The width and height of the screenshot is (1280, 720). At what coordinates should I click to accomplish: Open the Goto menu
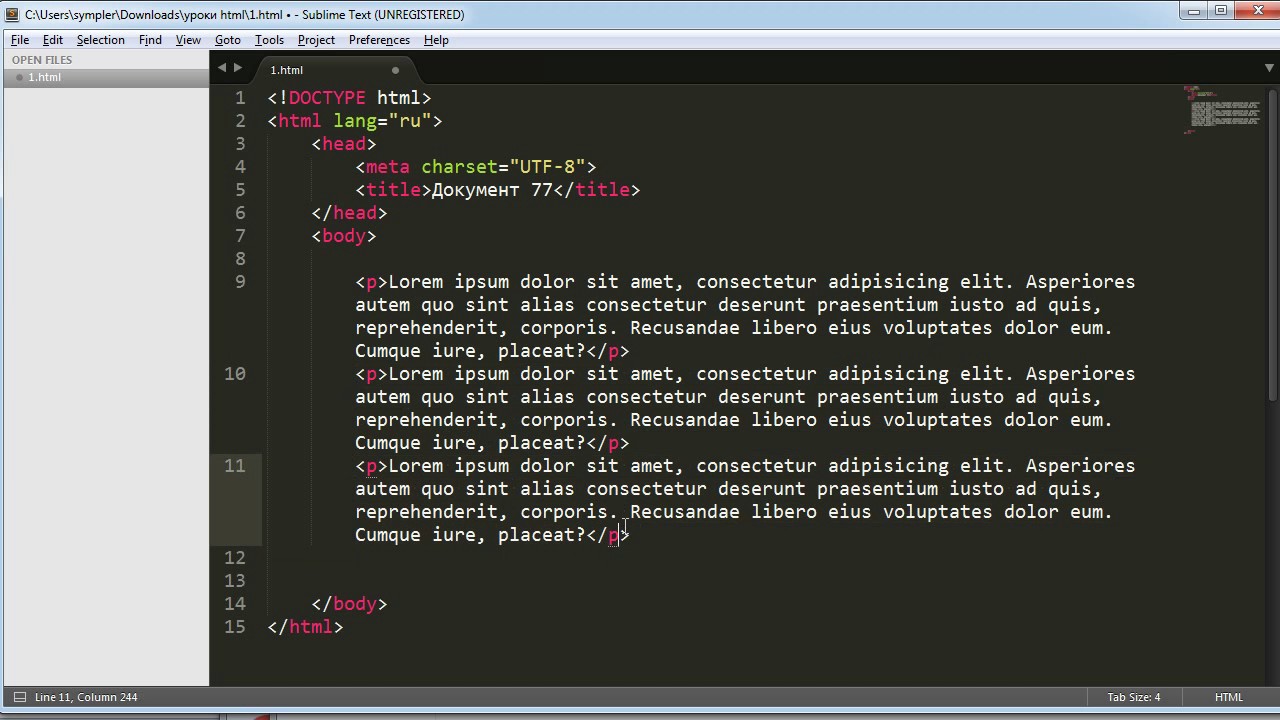(x=228, y=40)
